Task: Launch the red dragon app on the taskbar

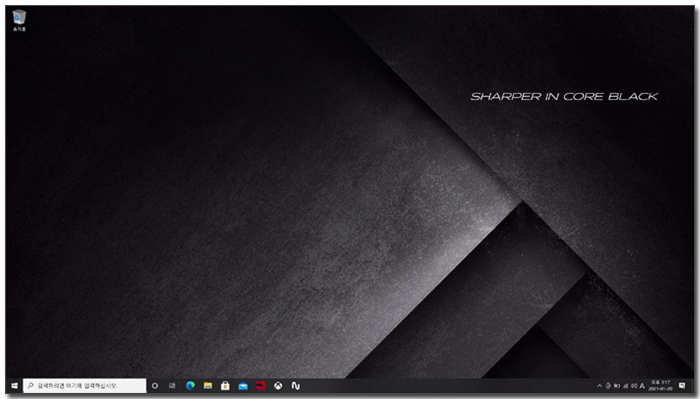Action: (260, 386)
